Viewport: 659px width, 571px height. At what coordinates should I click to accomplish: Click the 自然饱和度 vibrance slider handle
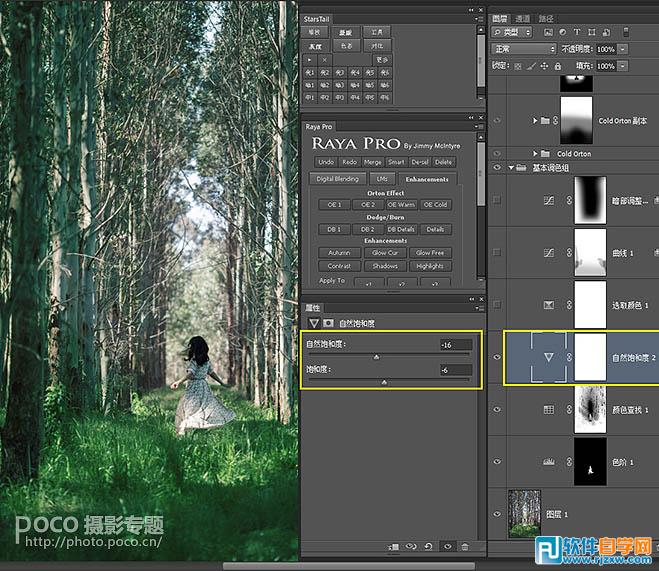(377, 357)
